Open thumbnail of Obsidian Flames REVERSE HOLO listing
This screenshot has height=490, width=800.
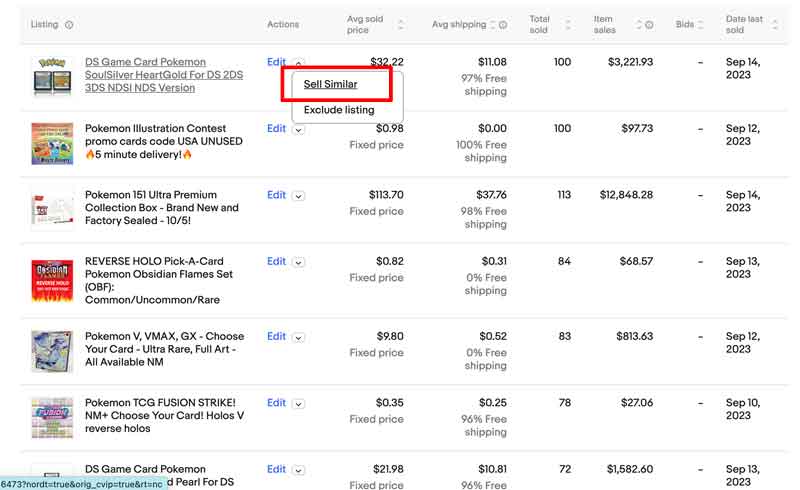[x=52, y=281]
